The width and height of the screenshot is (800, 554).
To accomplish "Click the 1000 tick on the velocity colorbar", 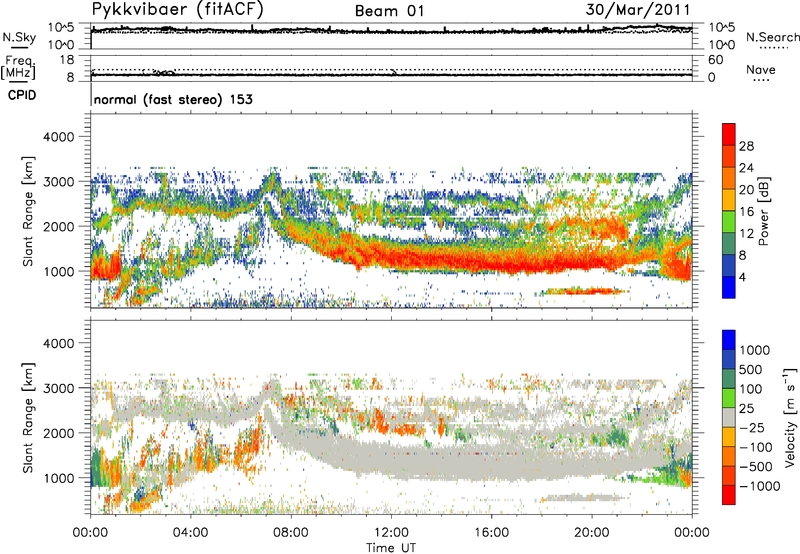I will (755, 350).
